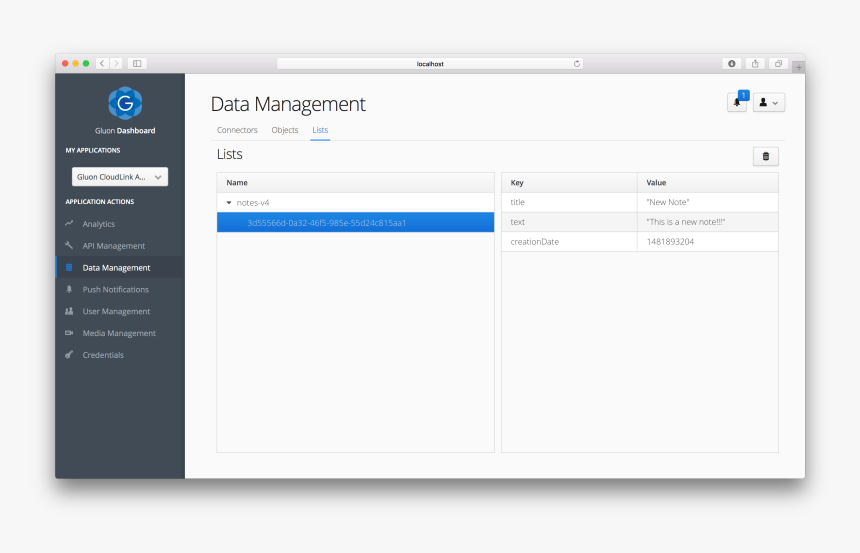860x553 pixels.
Task: Click the User Management people icon
Action: [69, 311]
